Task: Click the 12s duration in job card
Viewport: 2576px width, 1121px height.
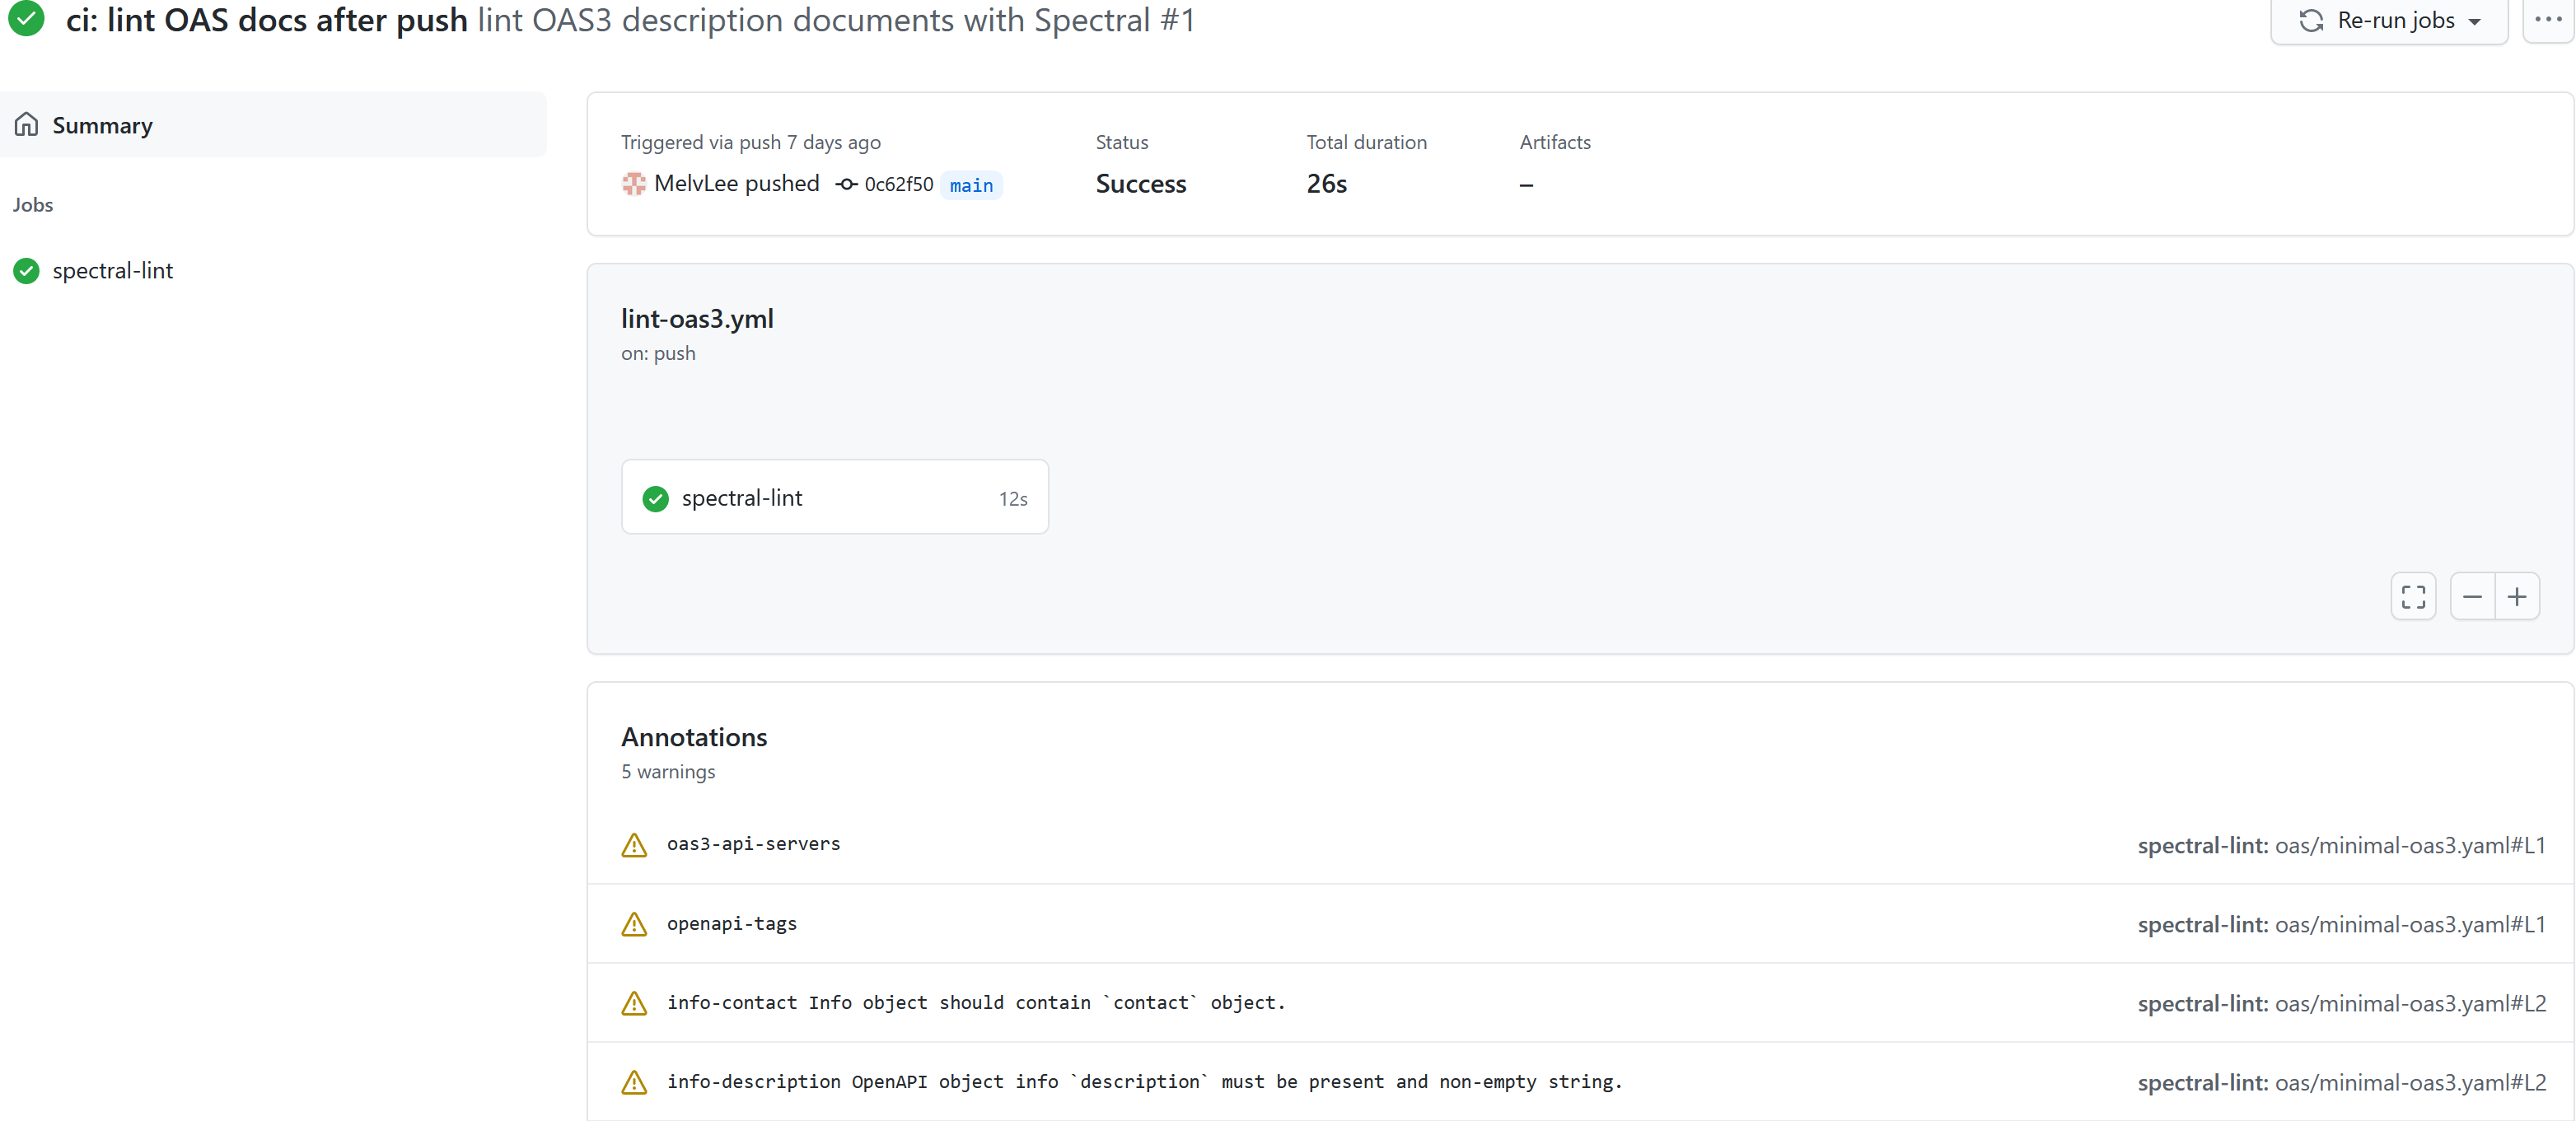Action: [1013, 499]
